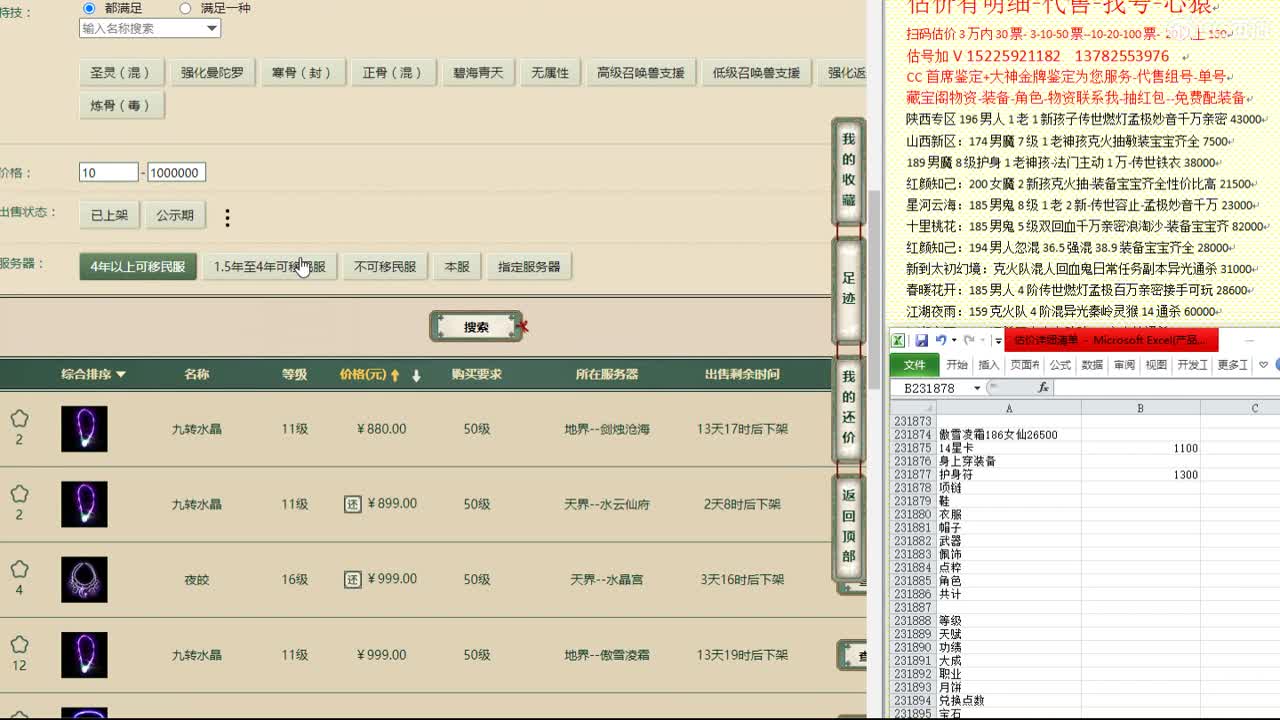Screen dimensions: 1280x720
Task: Select the Excel cell containing 护身符
Action: click(x=1008, y=475)
